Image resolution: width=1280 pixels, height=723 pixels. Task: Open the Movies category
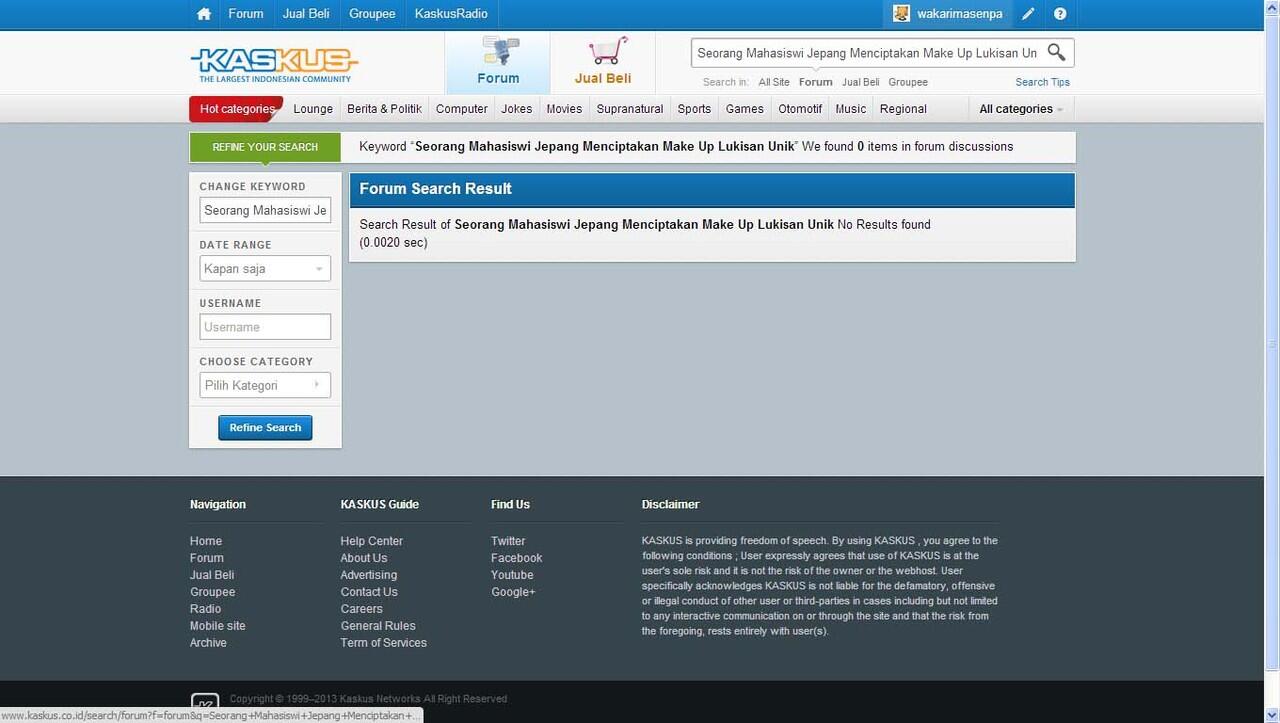[x=564, y=109]
